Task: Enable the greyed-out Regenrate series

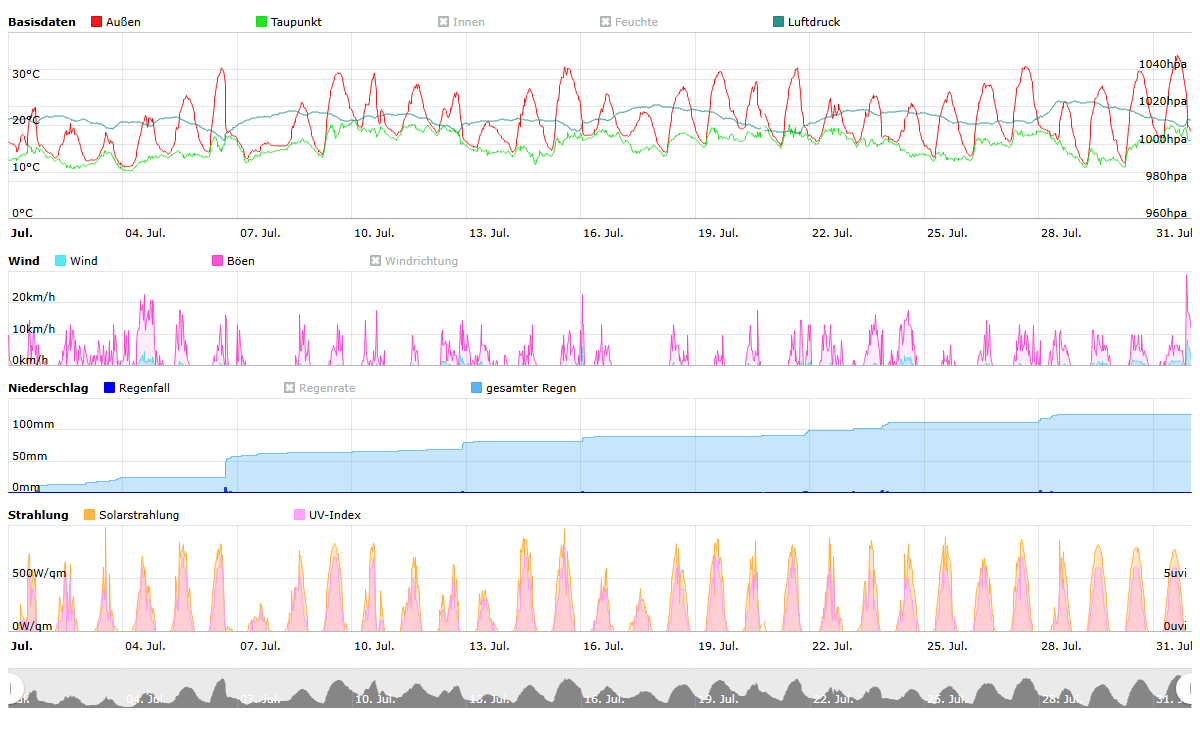Action: 319,388
